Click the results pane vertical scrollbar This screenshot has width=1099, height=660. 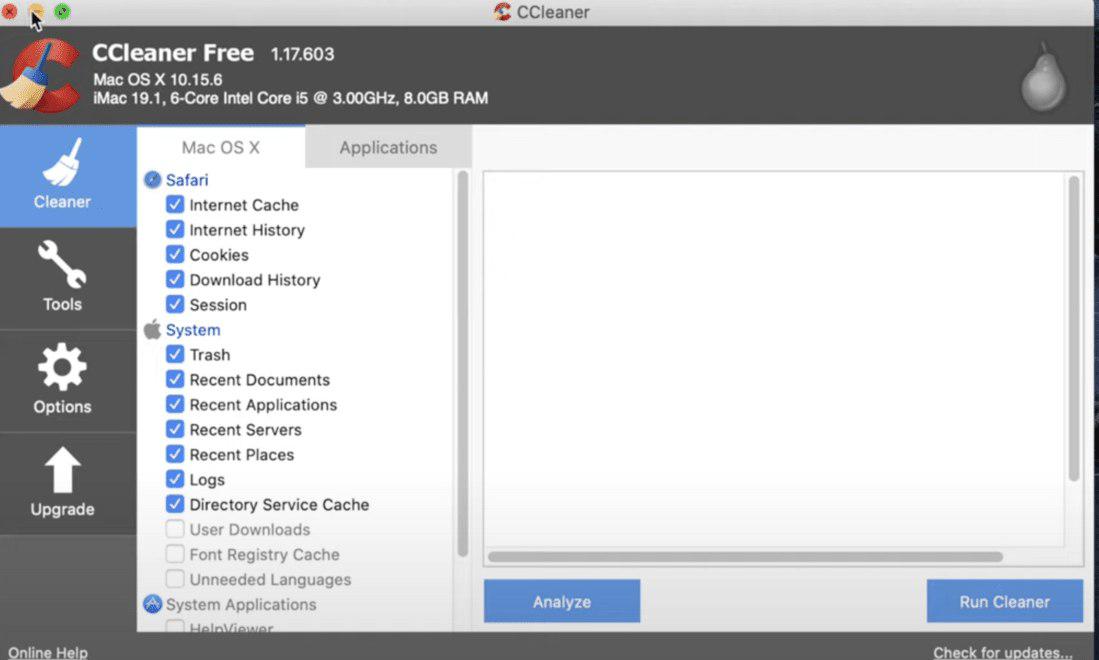(1074, 329)
